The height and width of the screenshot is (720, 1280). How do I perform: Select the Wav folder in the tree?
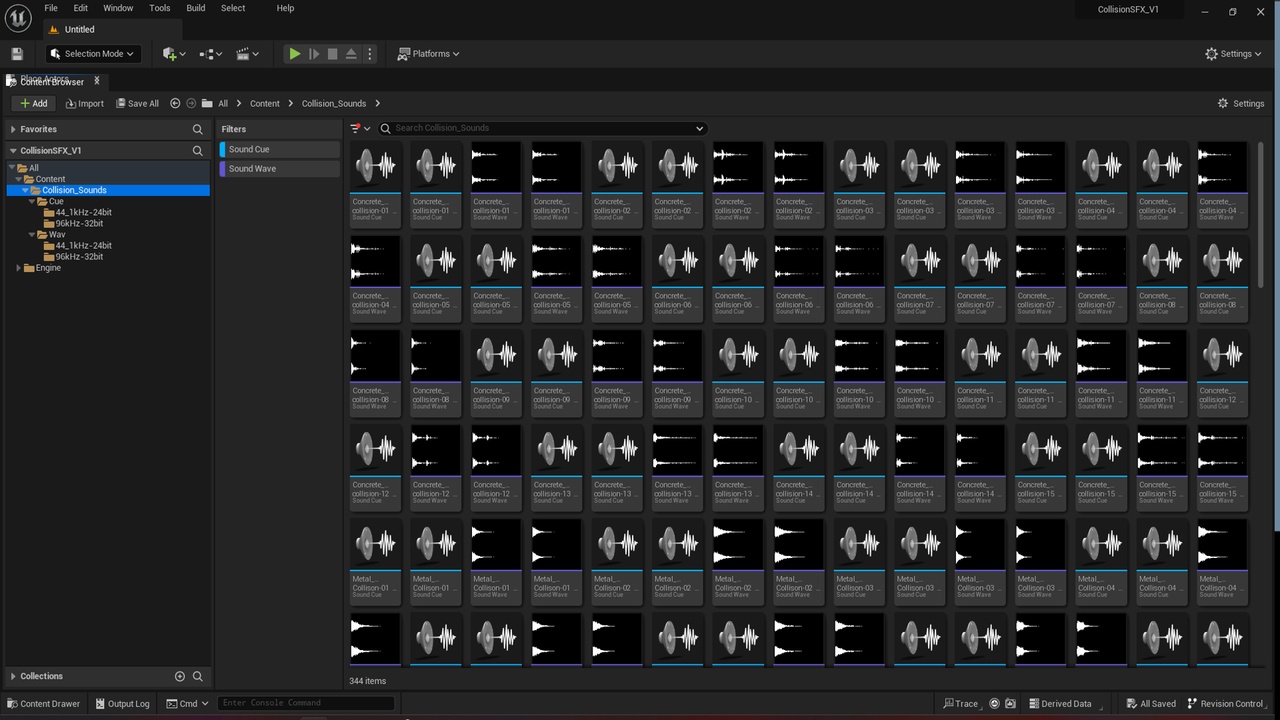(57, 235)
